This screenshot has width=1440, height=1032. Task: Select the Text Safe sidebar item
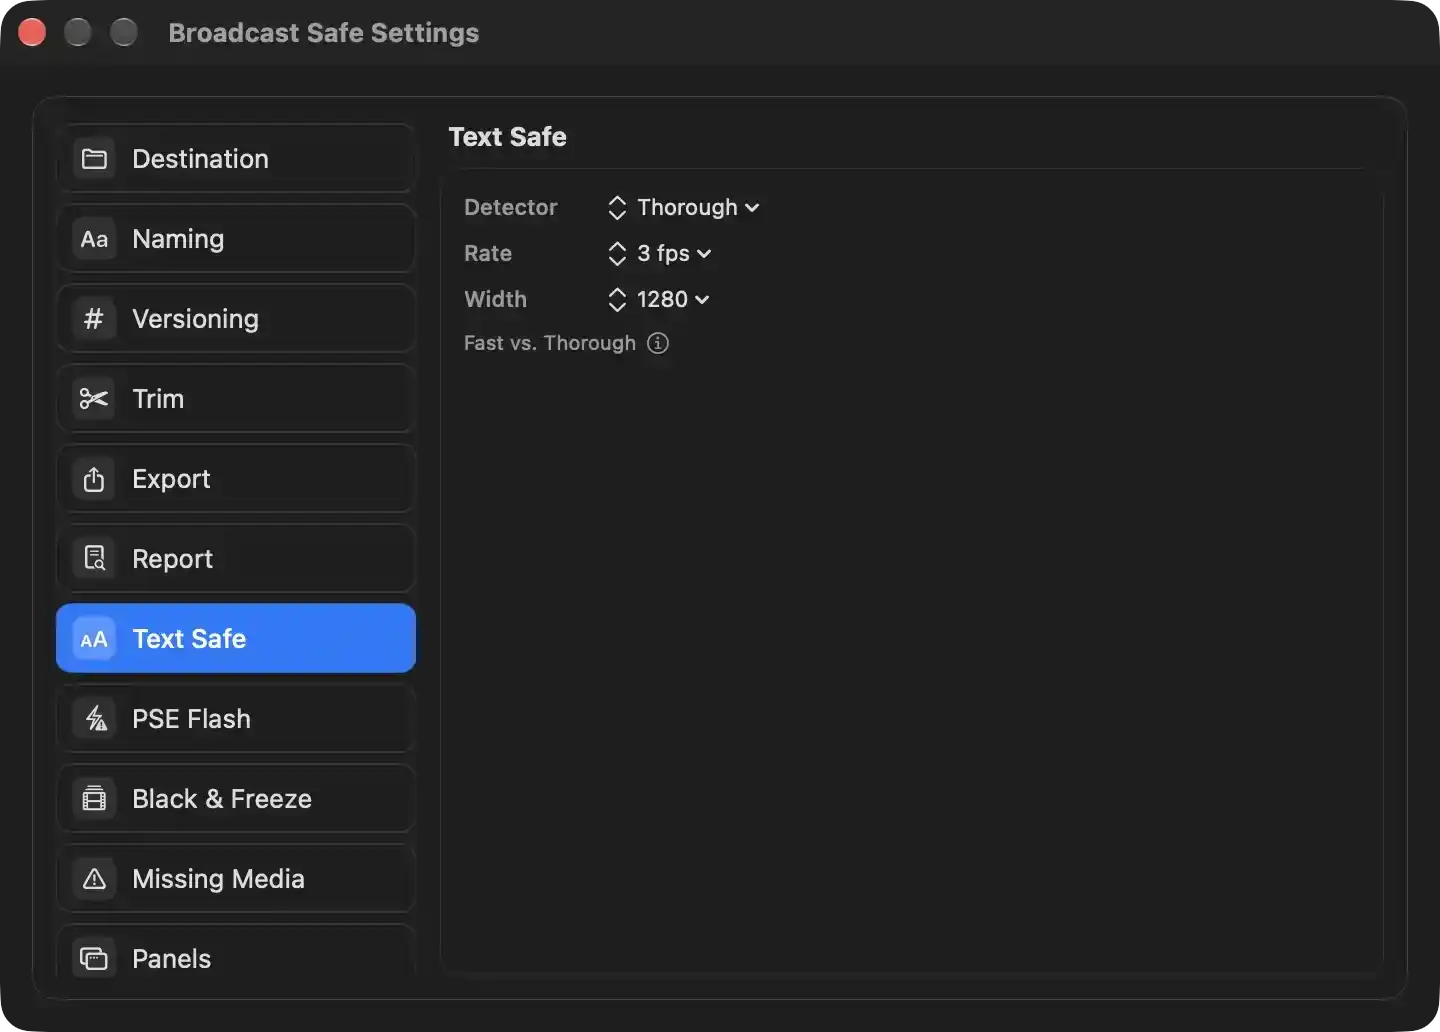[236, 639]
